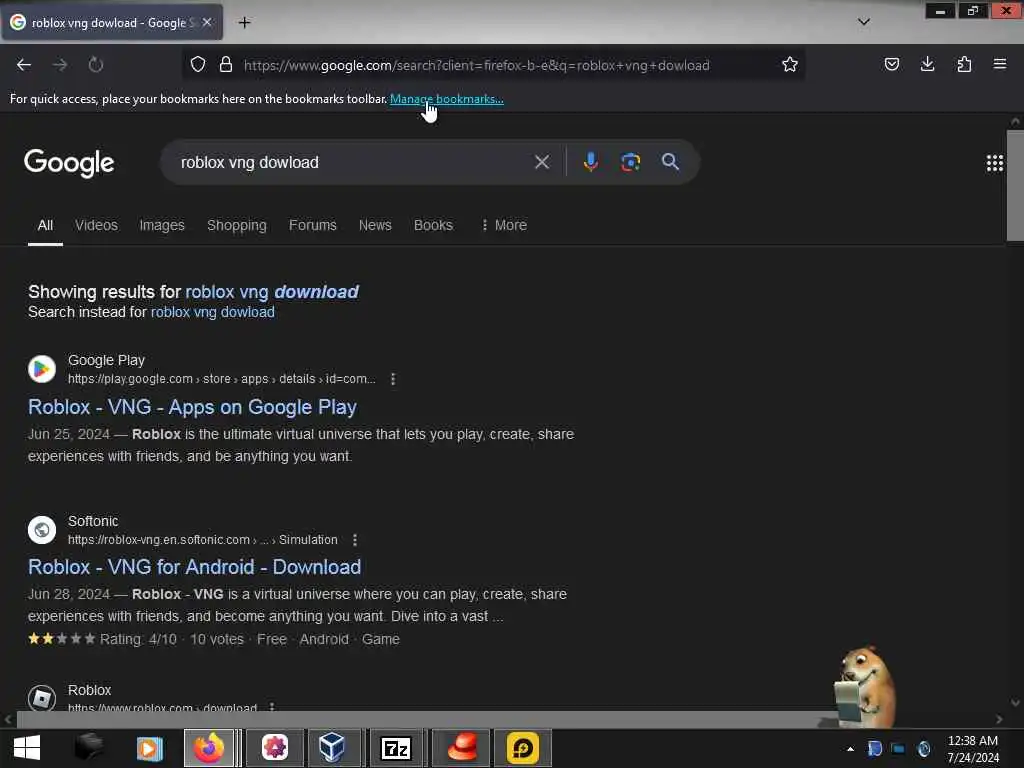Clear the Google search box text
1024x768 pixels.
click(x=541, y=162)
